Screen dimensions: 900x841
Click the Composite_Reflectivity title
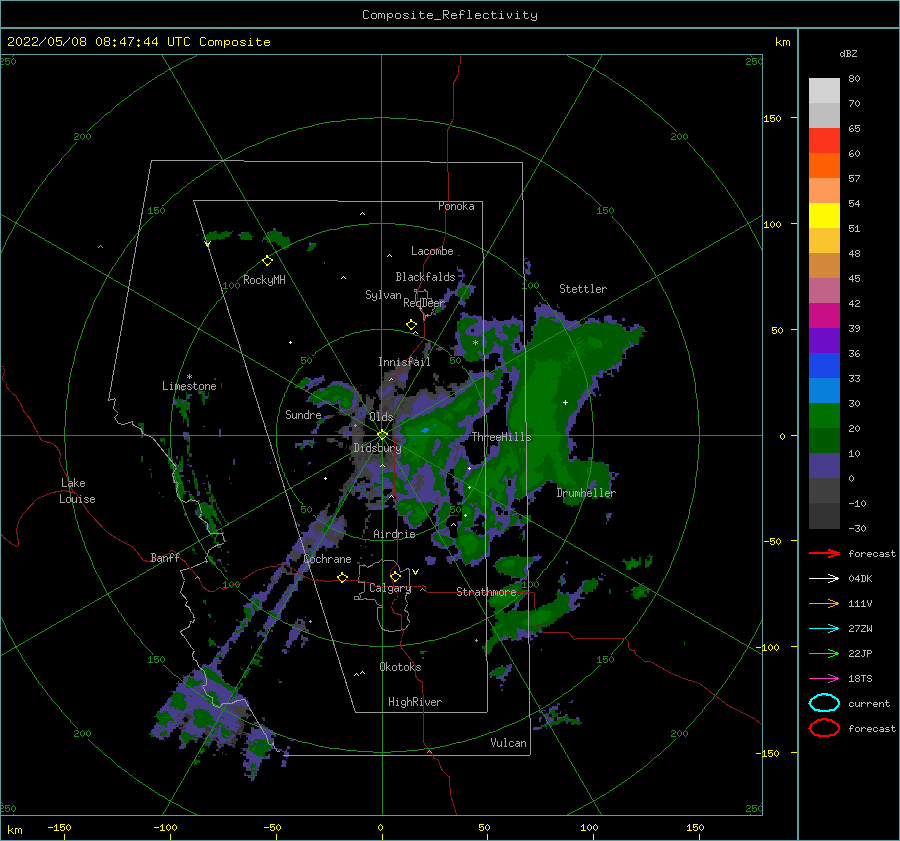(x=450, y=15)
